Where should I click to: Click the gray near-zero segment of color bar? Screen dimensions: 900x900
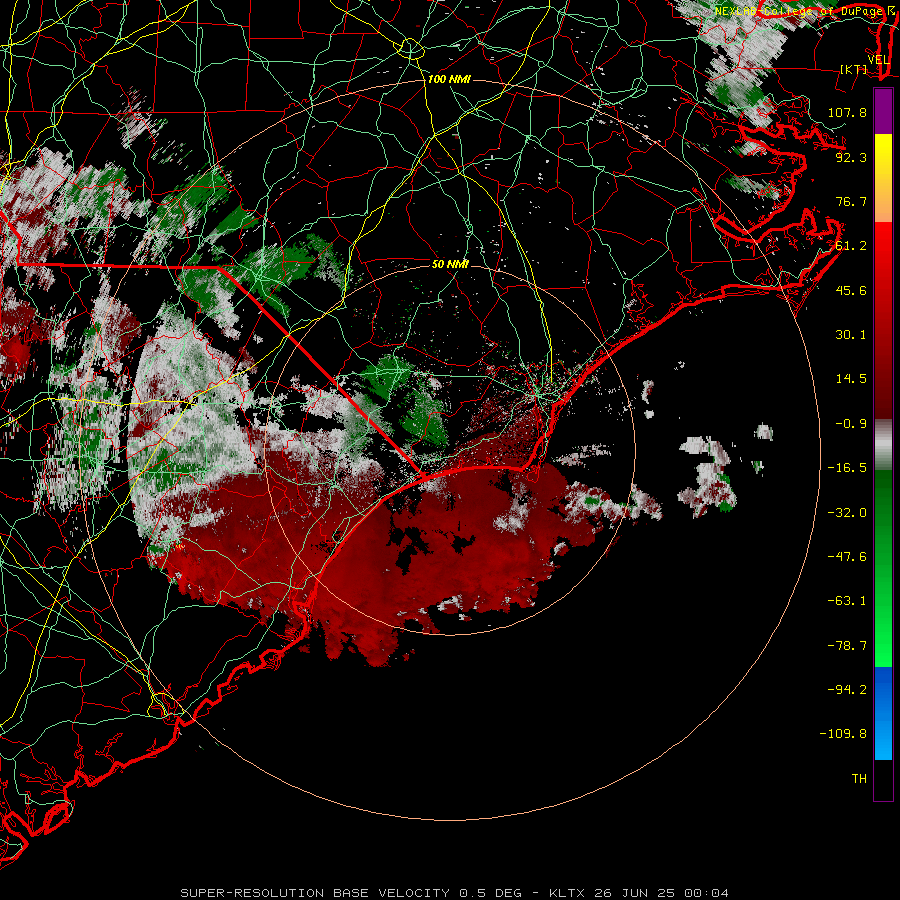(x=883, y=444)
